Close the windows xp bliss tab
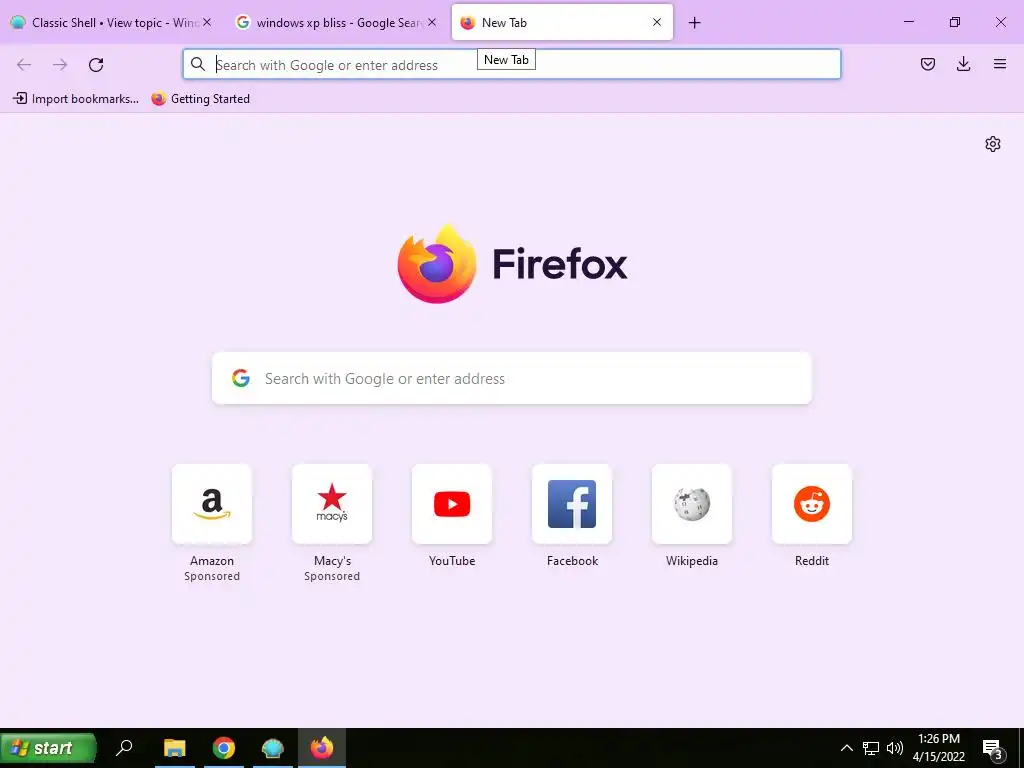This screenshot has height=768, width=1024. (432, 22)
